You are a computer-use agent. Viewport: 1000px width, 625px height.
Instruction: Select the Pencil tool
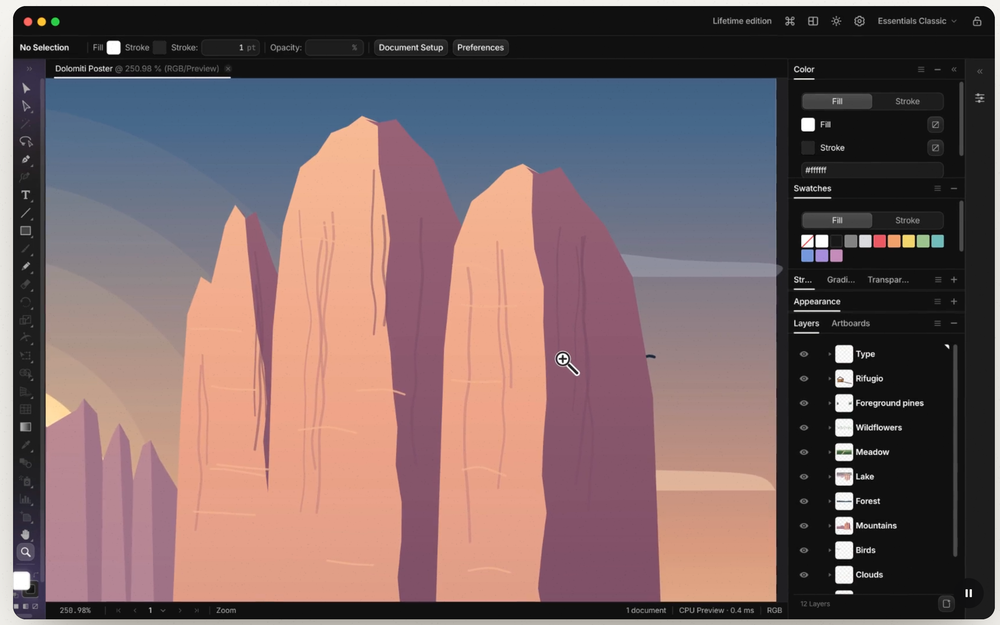(26, 267)
